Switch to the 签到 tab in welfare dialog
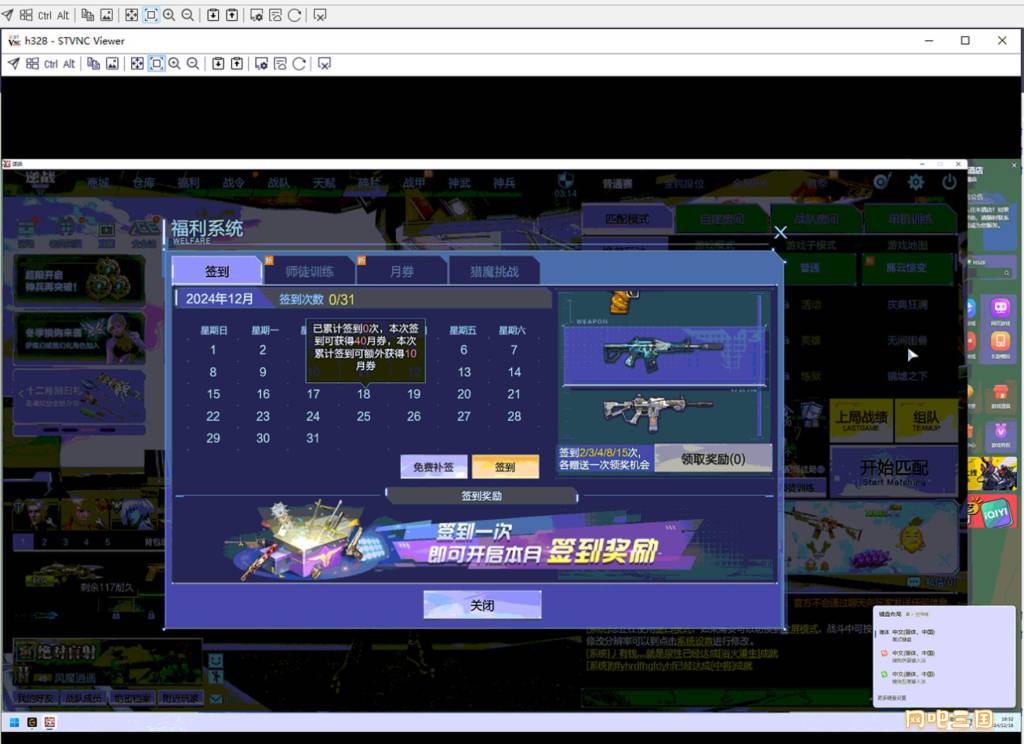Image resolution: width=1024 pixels, height=744 pixels. (x=217, y=271)
